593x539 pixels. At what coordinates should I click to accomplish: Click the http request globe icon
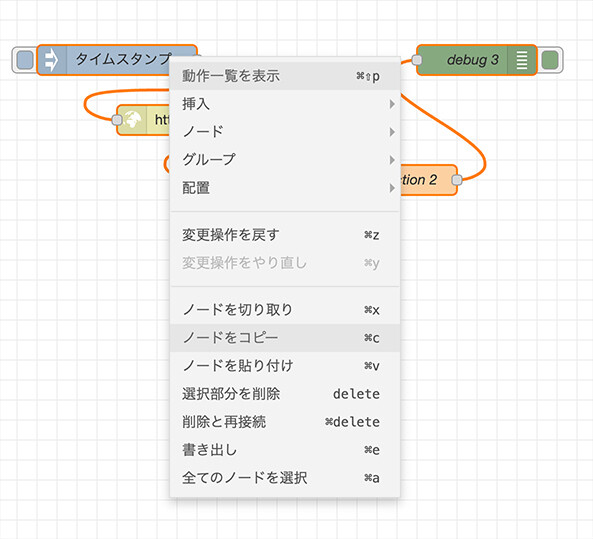132,120
